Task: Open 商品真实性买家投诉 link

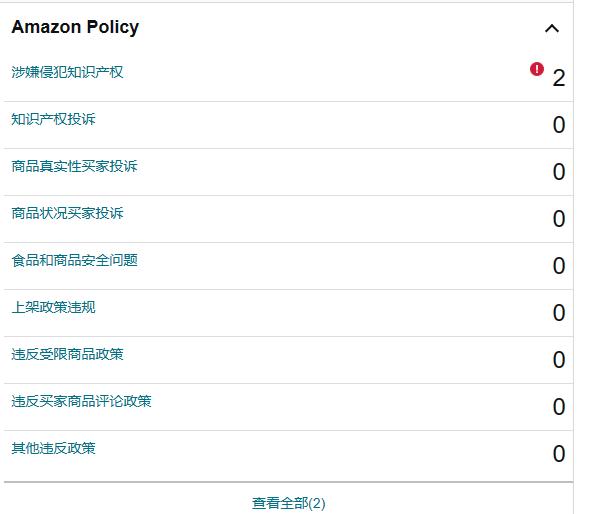Action: coord(74,166)
